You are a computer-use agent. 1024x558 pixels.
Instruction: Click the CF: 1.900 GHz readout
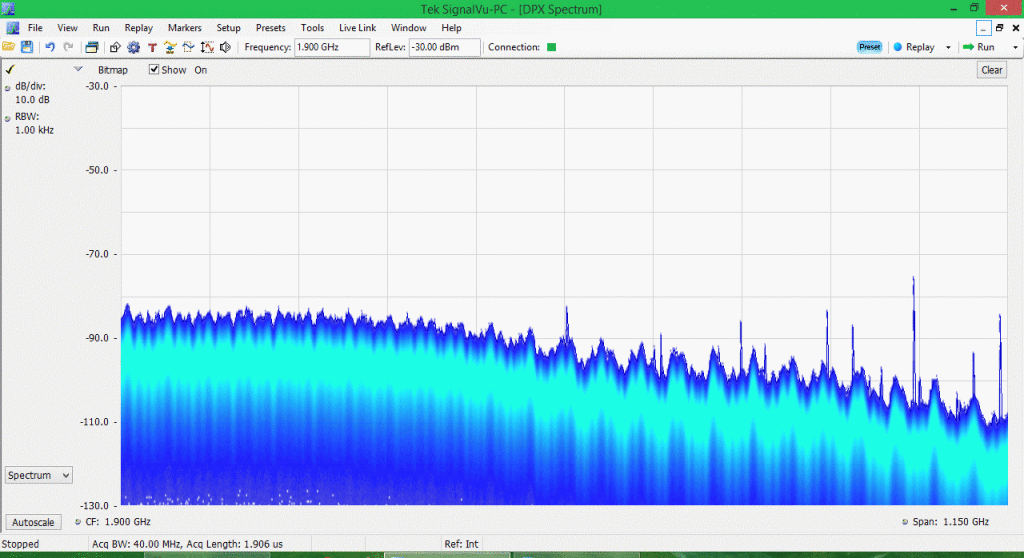coord(118,522)
